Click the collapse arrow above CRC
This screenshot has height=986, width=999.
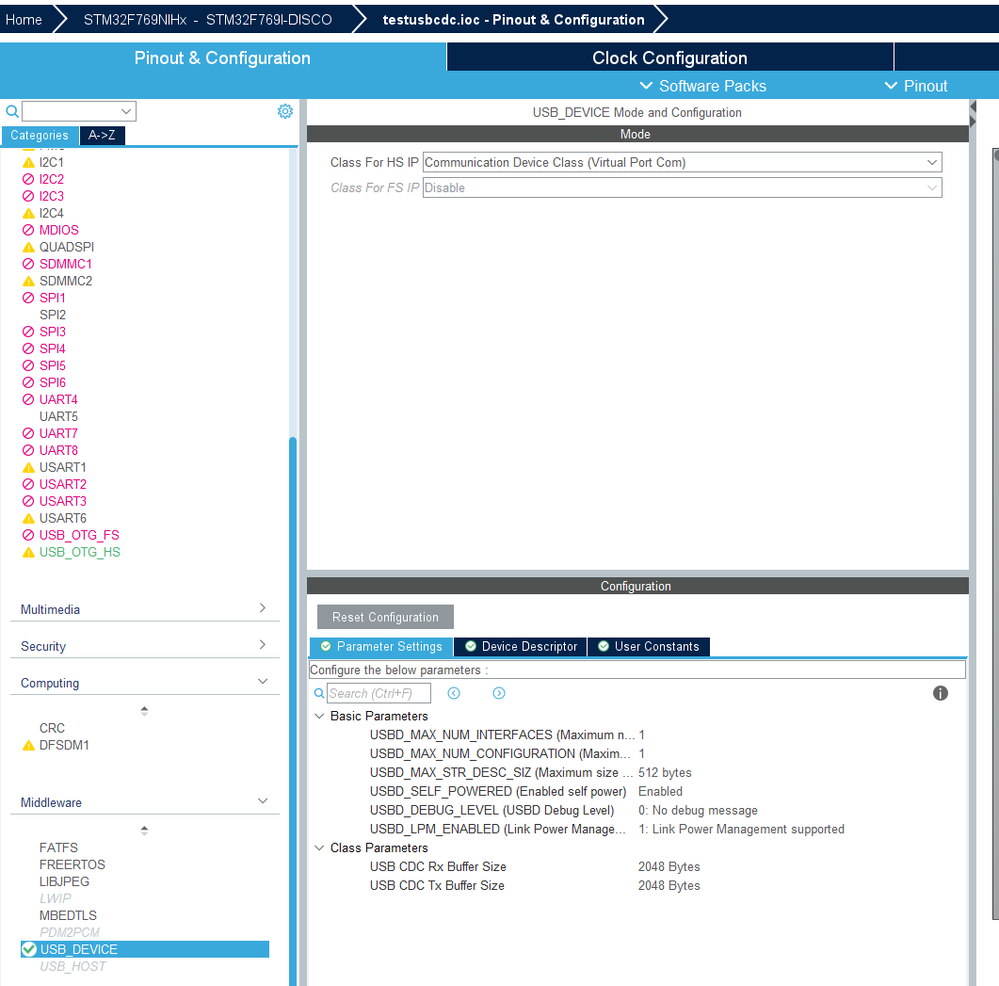click(145, 711)
